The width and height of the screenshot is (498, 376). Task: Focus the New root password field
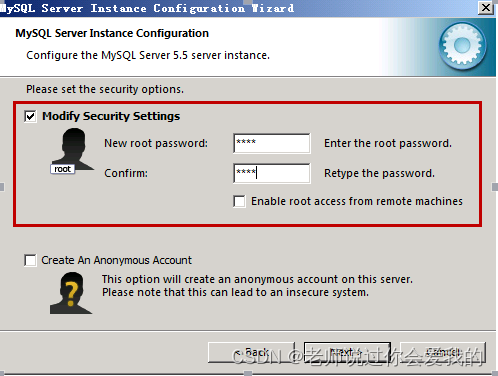point(272,143)
